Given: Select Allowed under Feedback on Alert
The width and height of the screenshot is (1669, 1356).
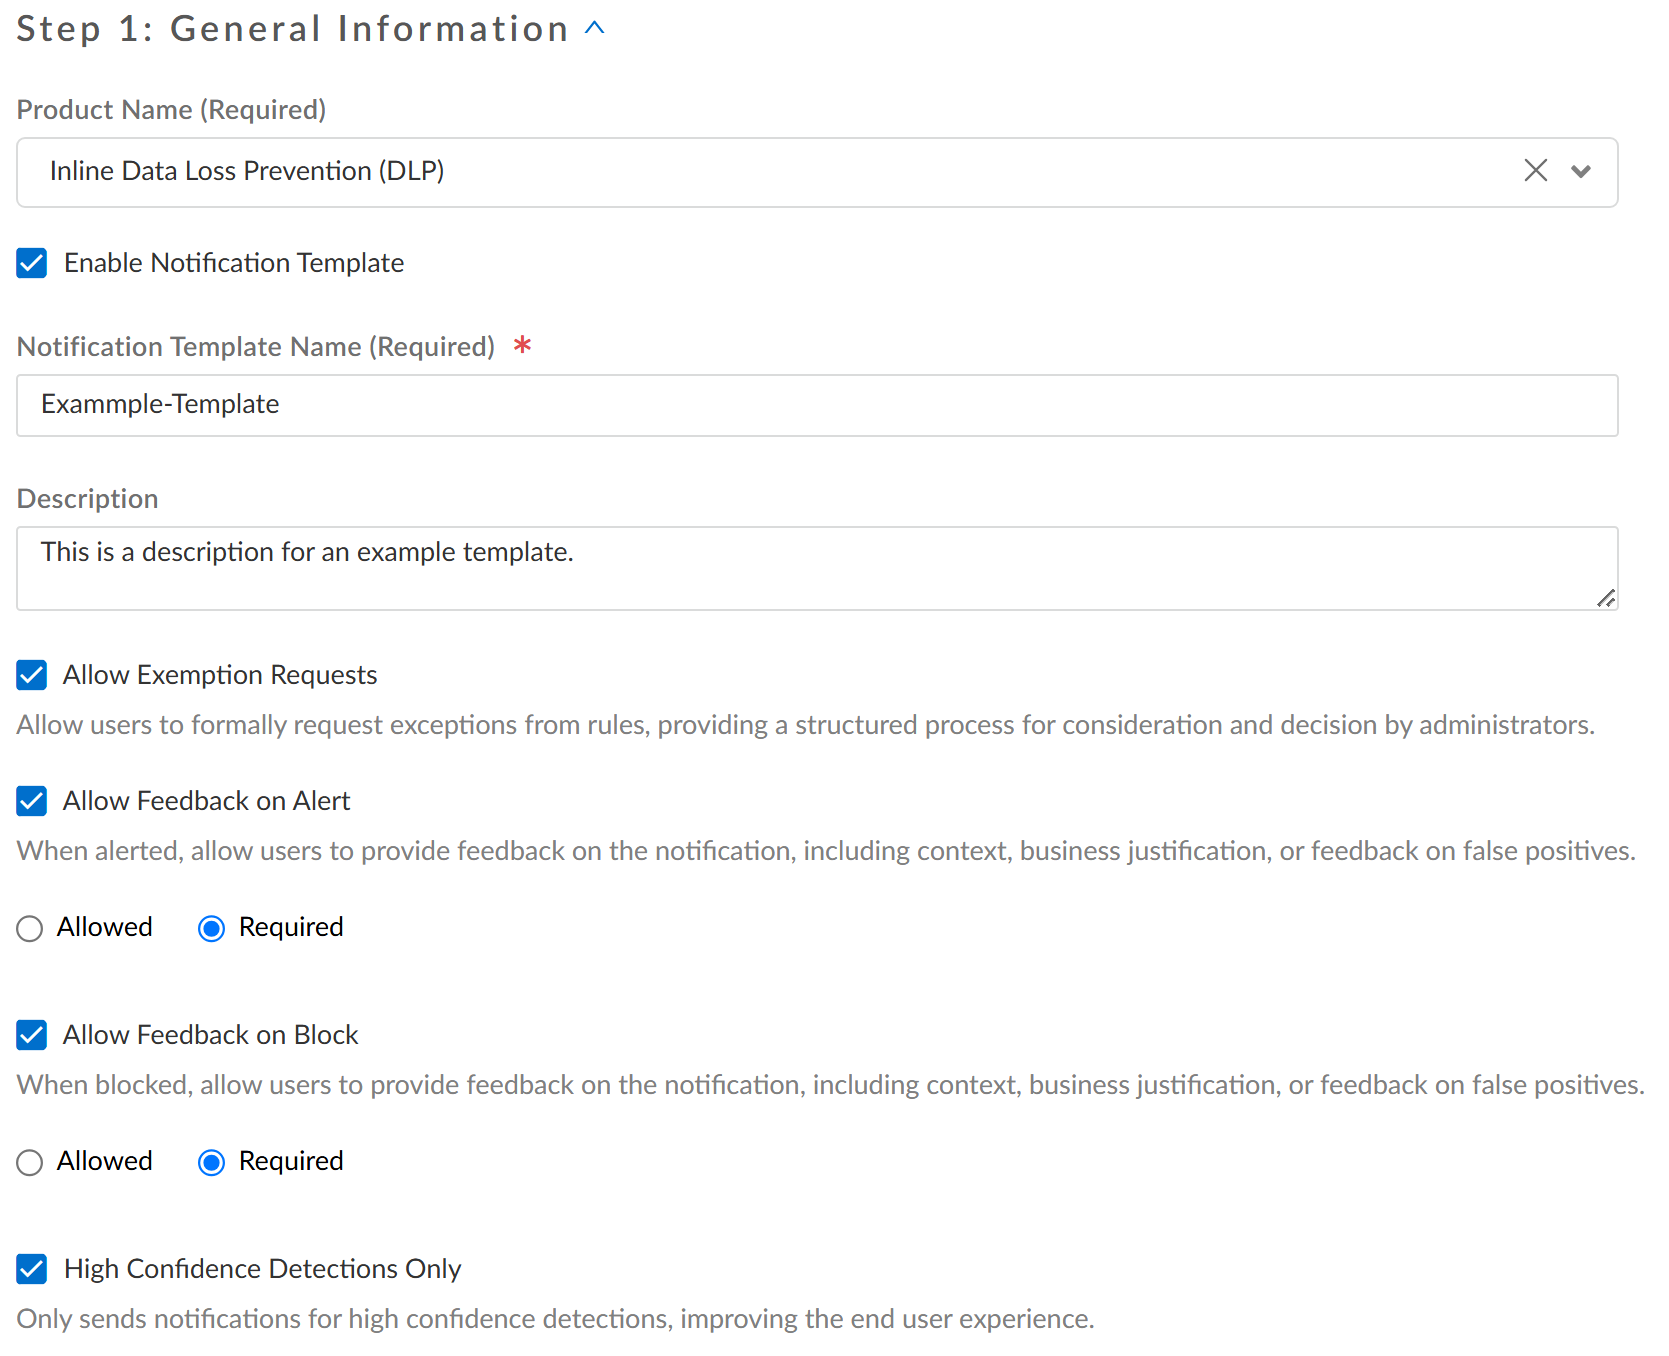Looking at the screenshot, I should [x=30, y=929].
